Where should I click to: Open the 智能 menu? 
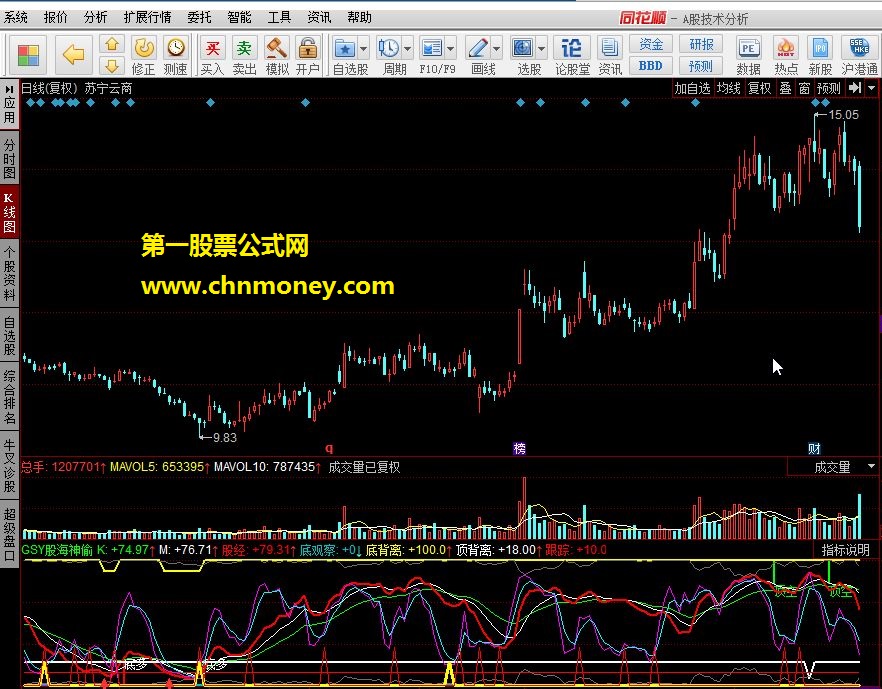coord(239,17)
